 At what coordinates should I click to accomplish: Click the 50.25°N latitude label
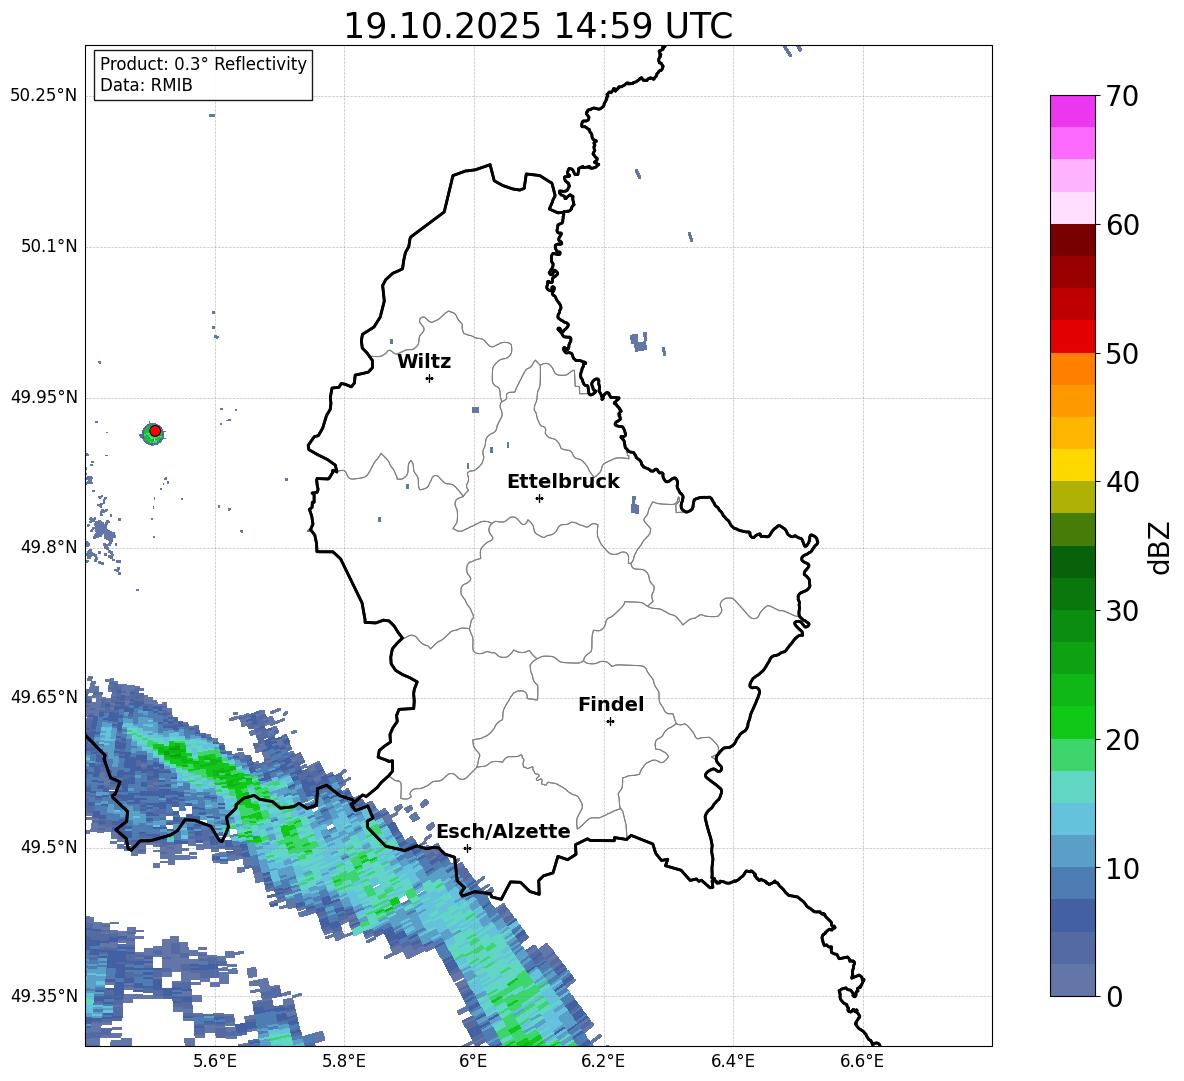(x=44, y=96)
